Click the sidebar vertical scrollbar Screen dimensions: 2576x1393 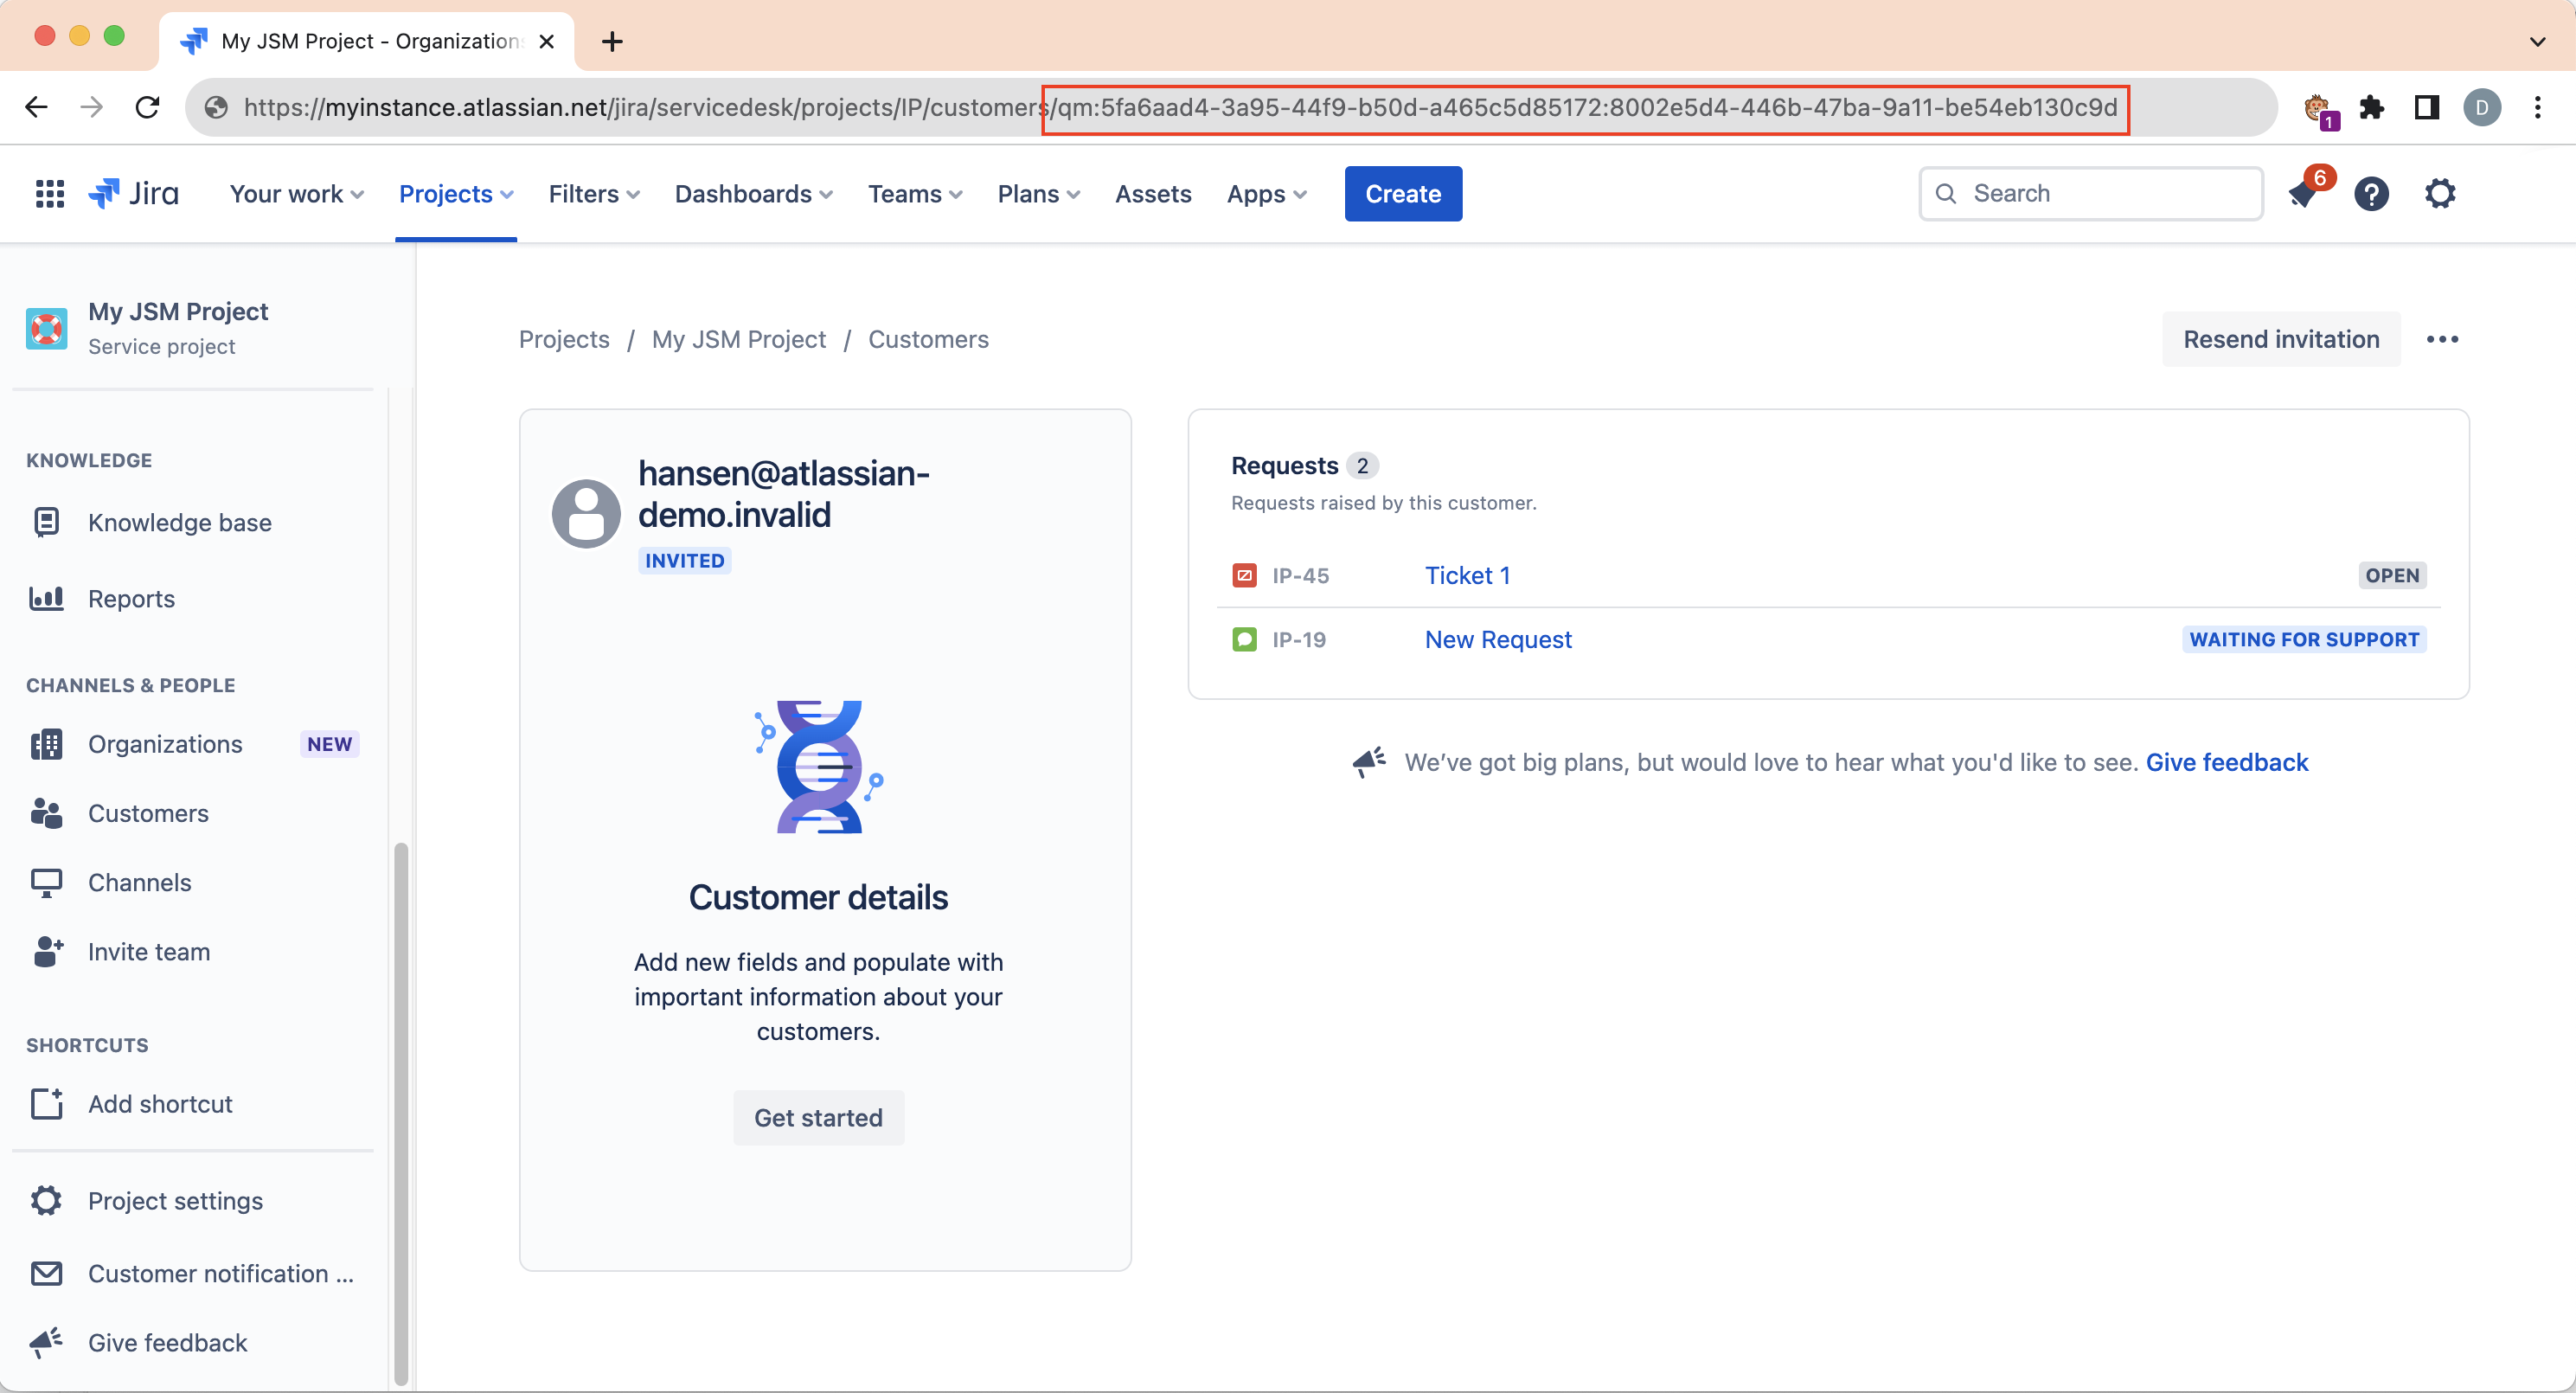pos(401,1110)
